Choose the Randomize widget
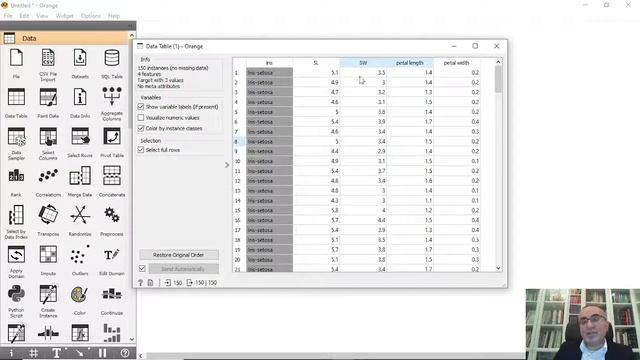Screen dimensions: 640x360 point(80,215)
